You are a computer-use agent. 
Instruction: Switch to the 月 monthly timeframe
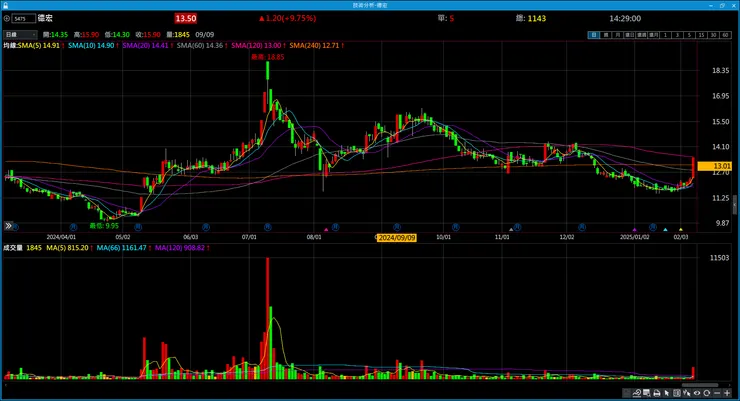[x=618, y=35]
